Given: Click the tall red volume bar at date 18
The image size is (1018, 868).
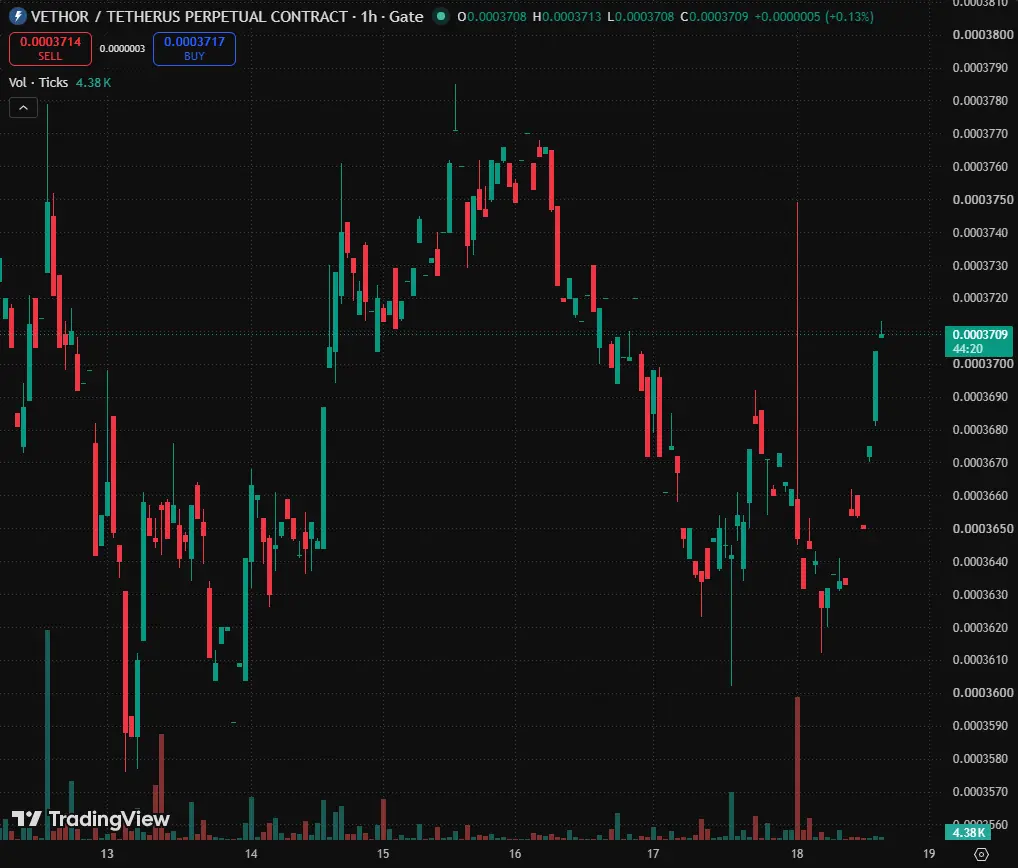Looking at the screenshot, I should [x=797, y=768].
